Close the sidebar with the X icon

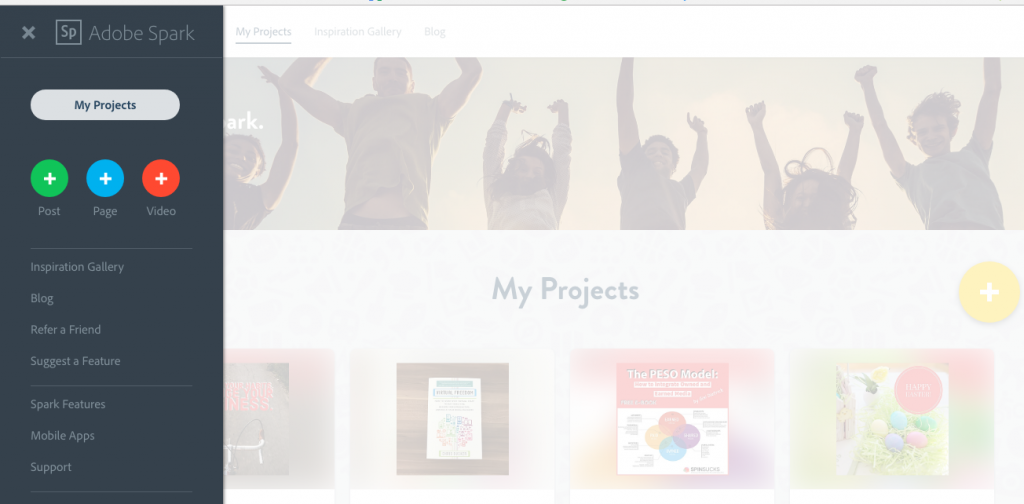coord(28,33)
